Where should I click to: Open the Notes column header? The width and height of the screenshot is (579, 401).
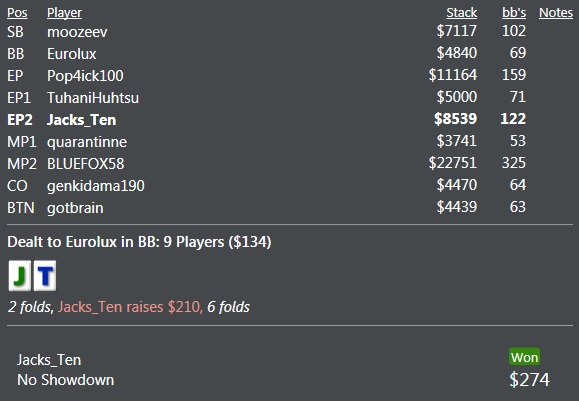point(556,13)
